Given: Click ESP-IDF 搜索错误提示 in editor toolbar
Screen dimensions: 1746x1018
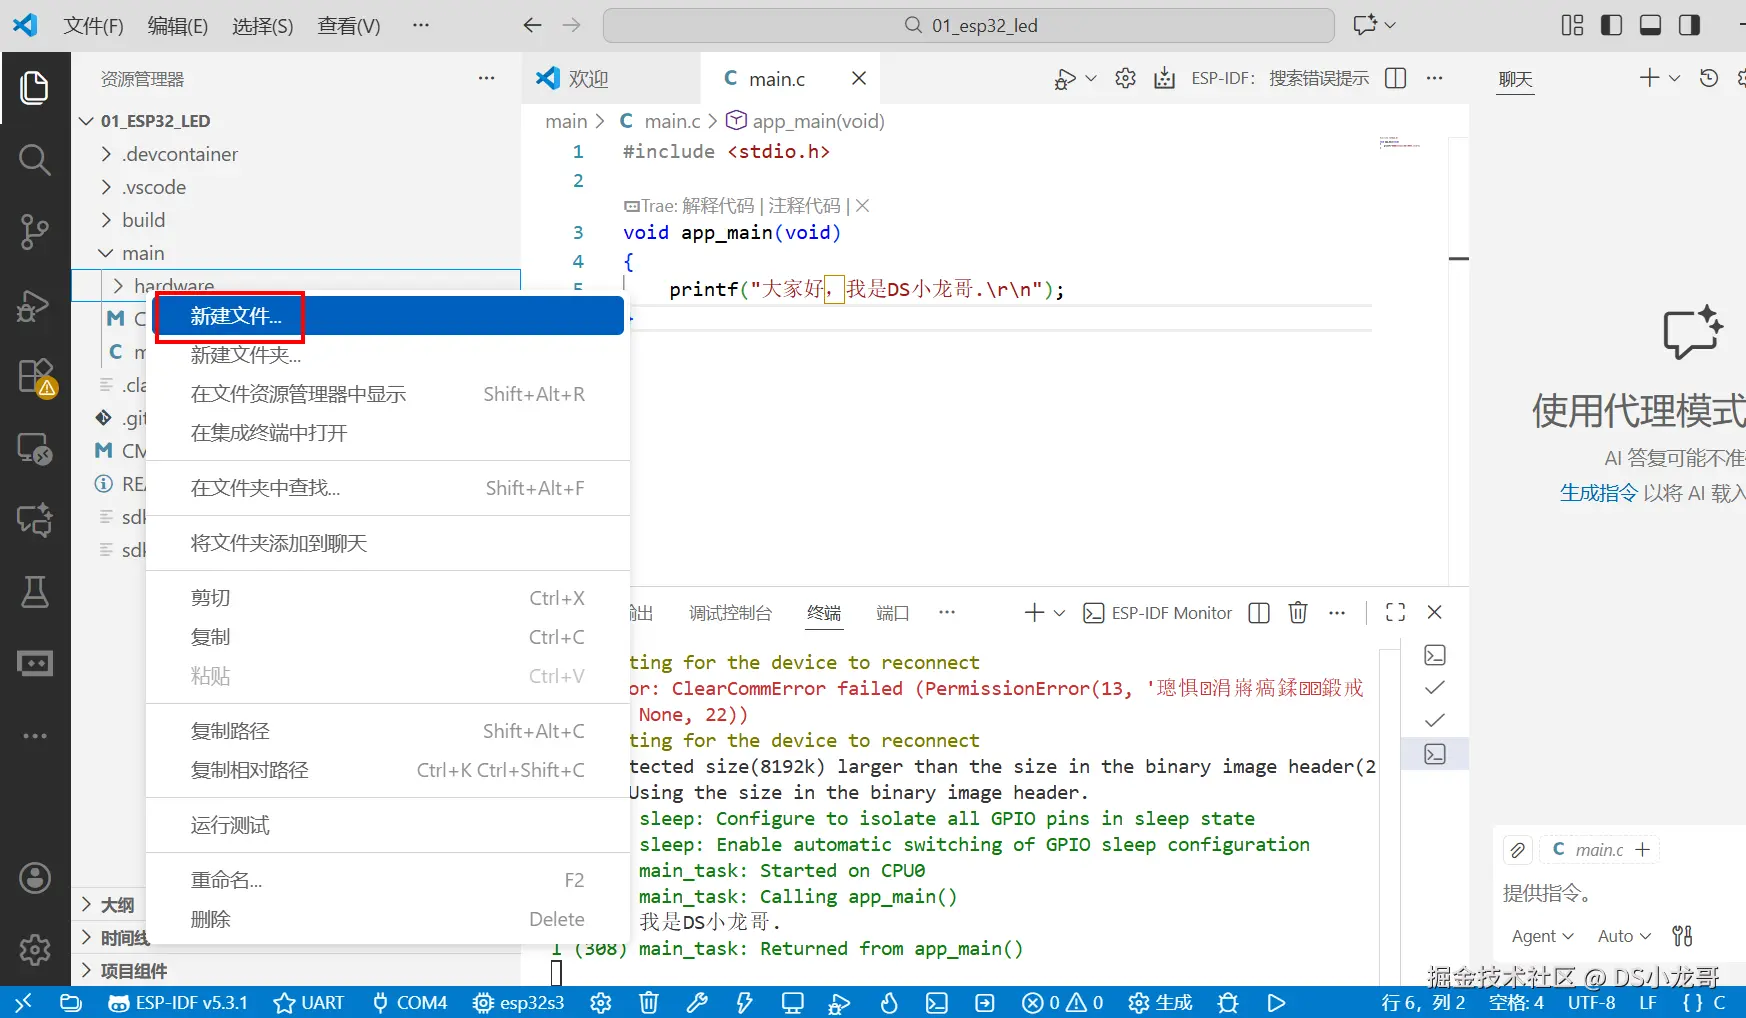Looking at the screenshot, I should [x=1280, y=78].
